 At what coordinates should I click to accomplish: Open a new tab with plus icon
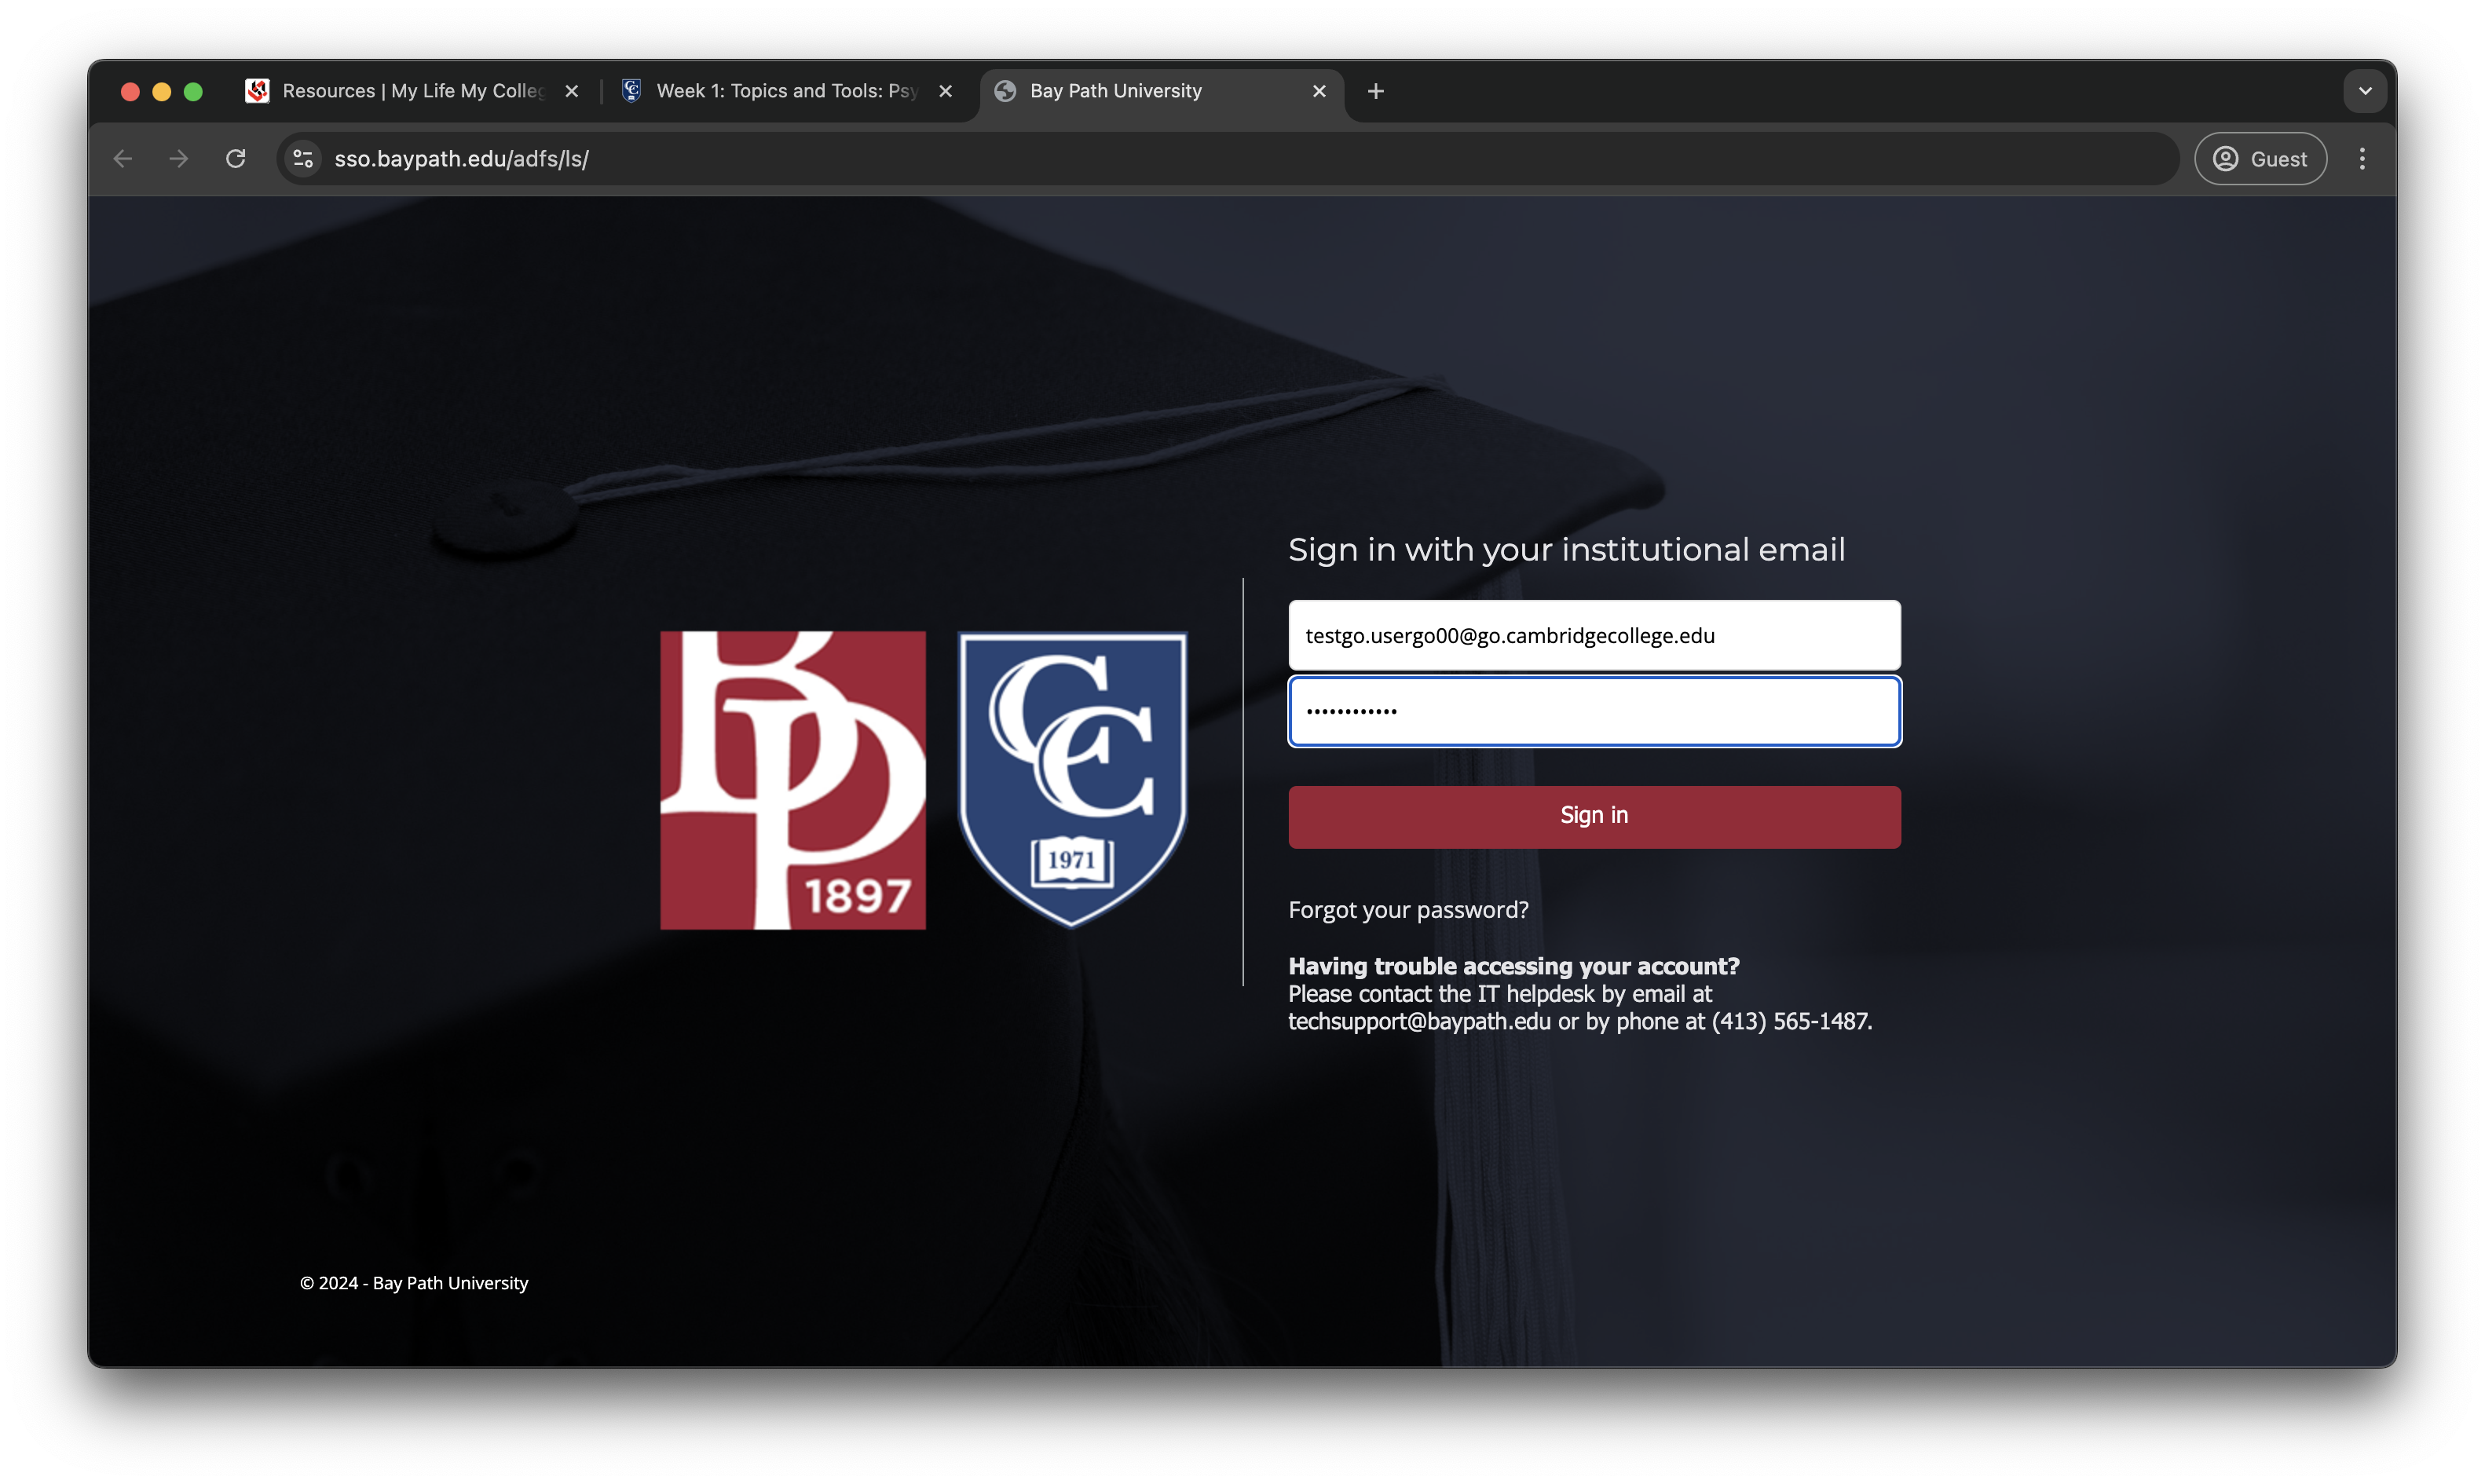point(1376,91)
